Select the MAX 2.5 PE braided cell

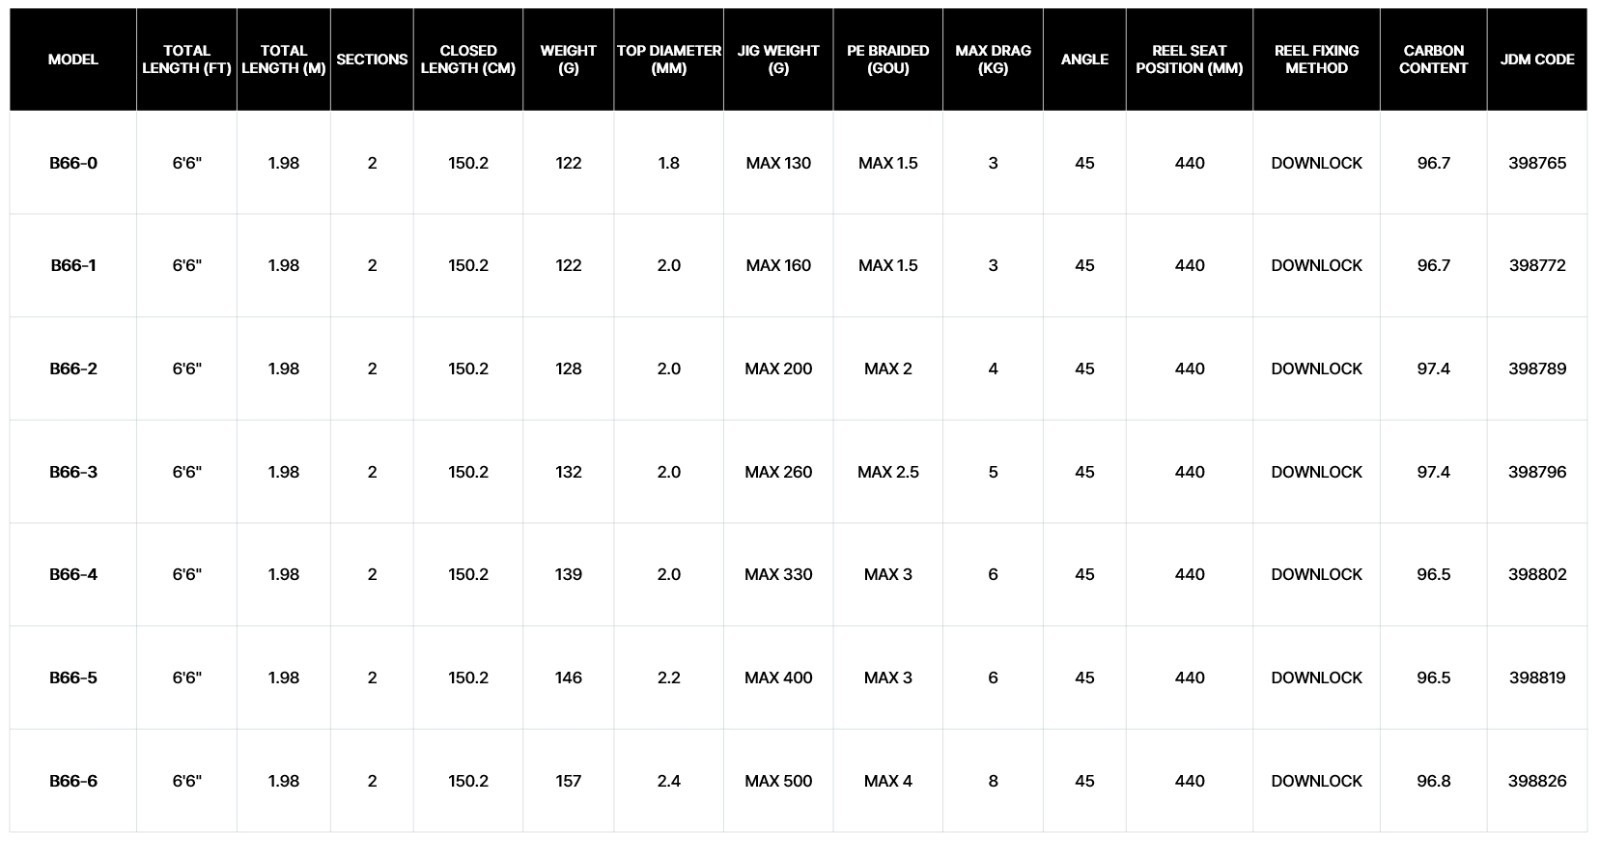pyautogui.click(x=888, y=472)
